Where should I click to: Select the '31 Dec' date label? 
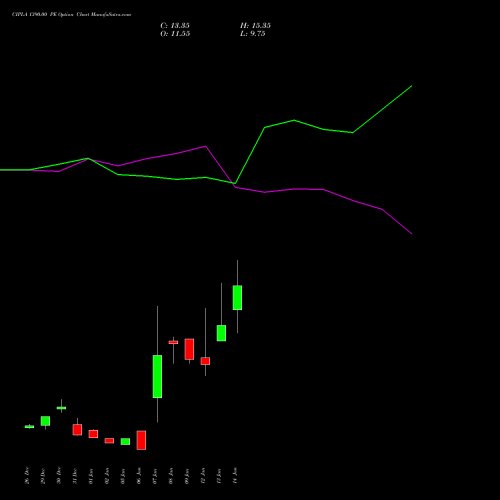click(75, 476)
